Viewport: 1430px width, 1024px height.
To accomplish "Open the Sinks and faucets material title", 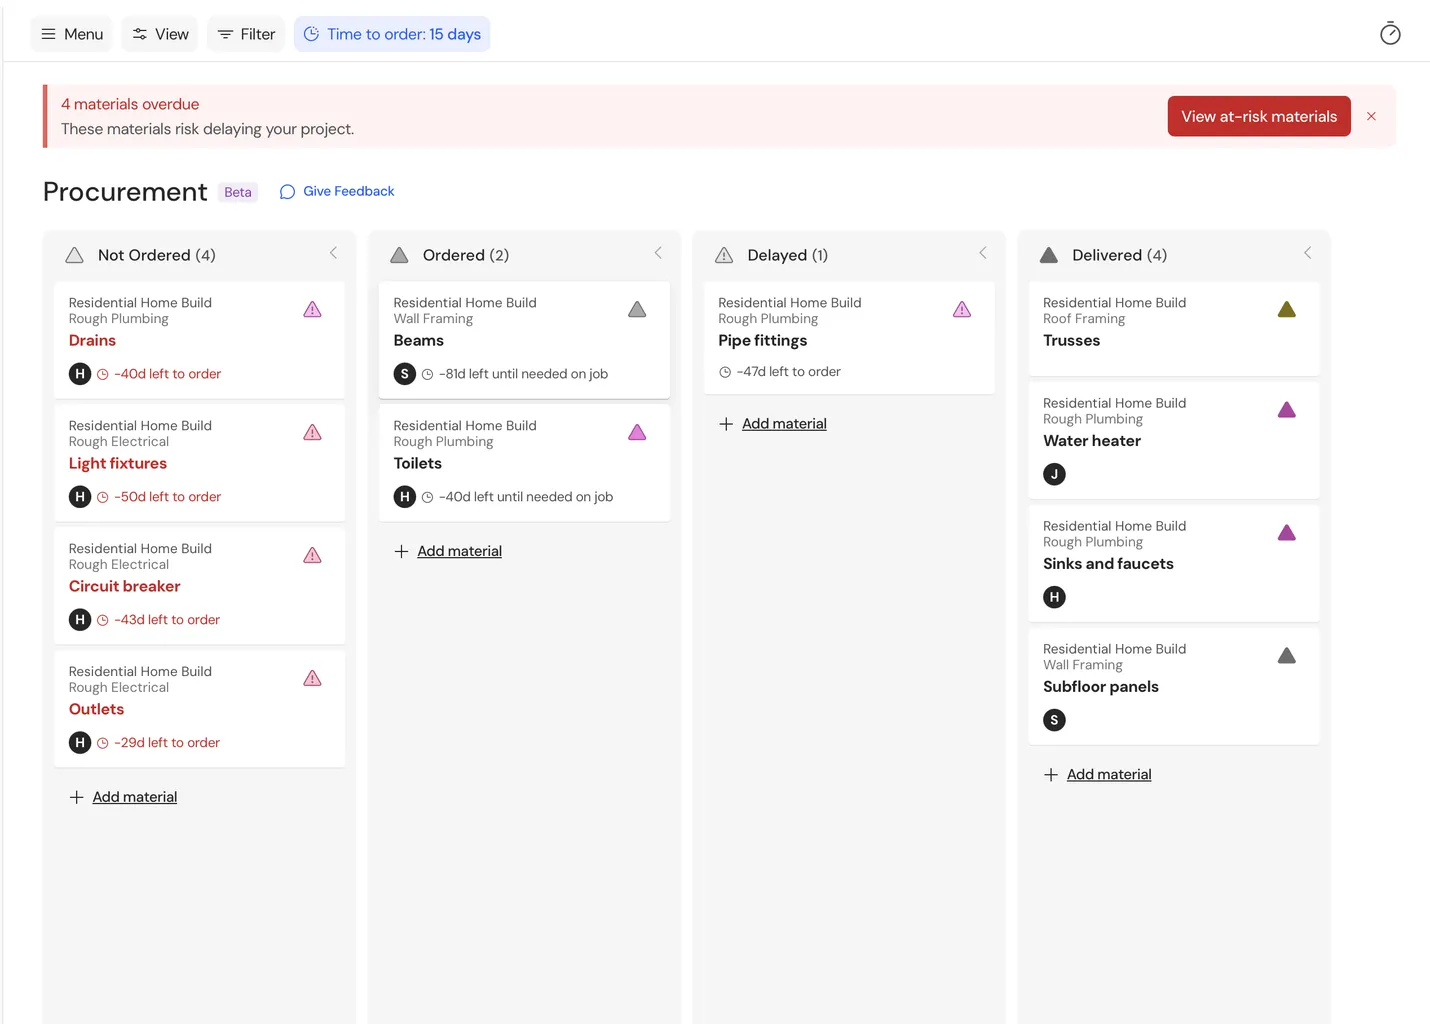I will pyautogui.click(x=1108, y=564).
